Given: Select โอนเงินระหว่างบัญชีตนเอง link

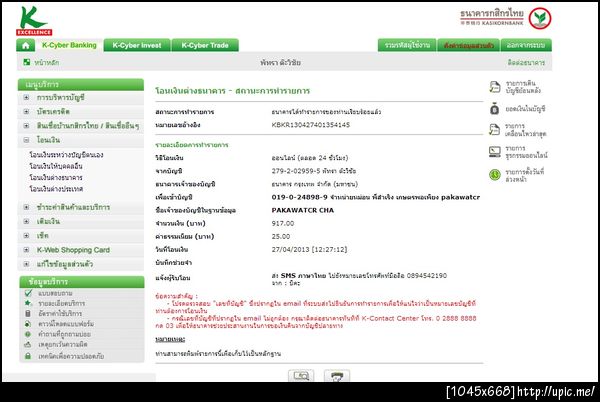Looking at the screenshot, I should [66, 155].
